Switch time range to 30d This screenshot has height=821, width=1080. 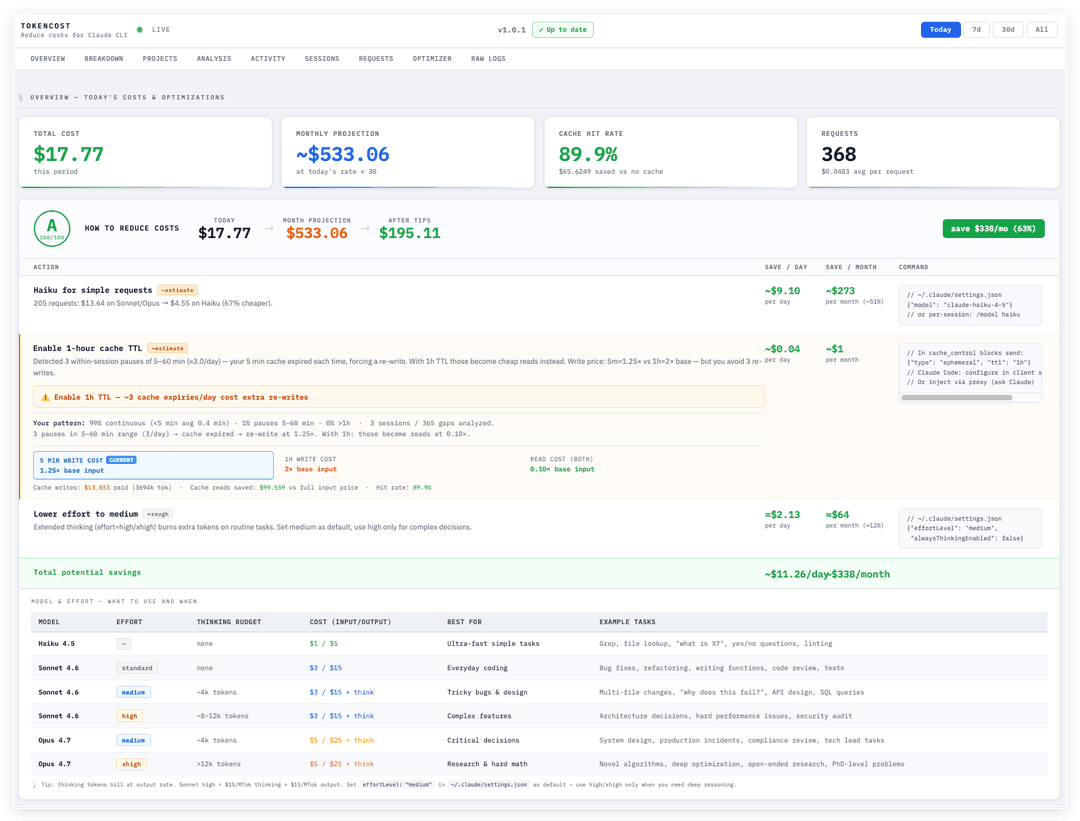coord(1008,30)
